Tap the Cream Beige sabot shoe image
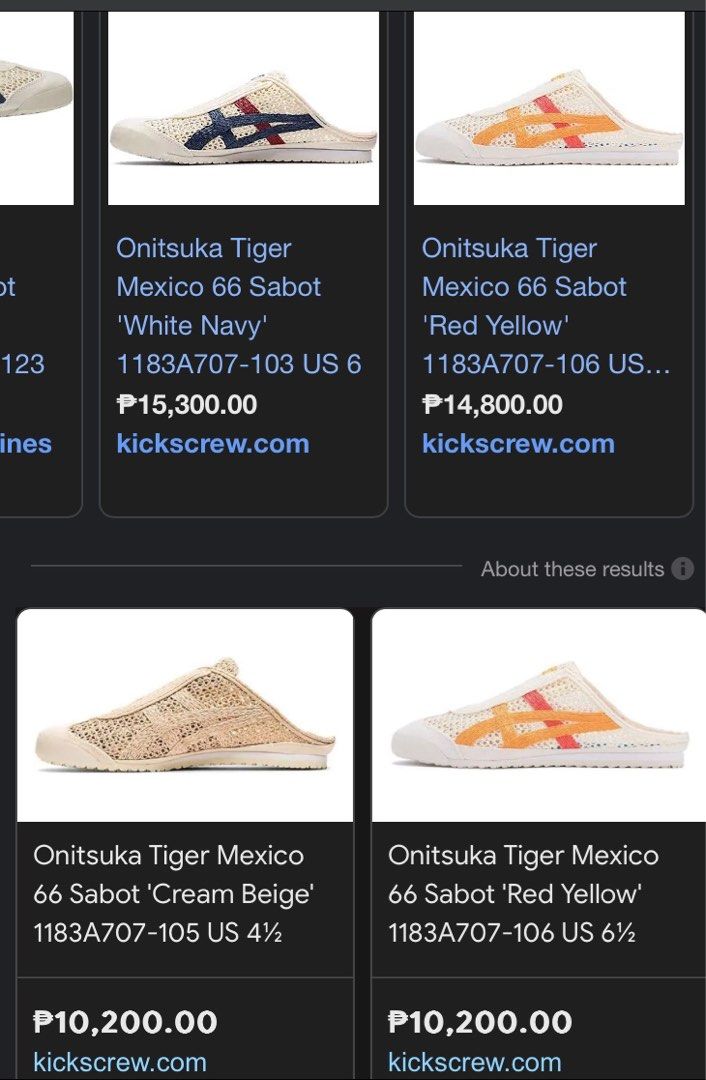706x1080 pixels. coord(185,715)
